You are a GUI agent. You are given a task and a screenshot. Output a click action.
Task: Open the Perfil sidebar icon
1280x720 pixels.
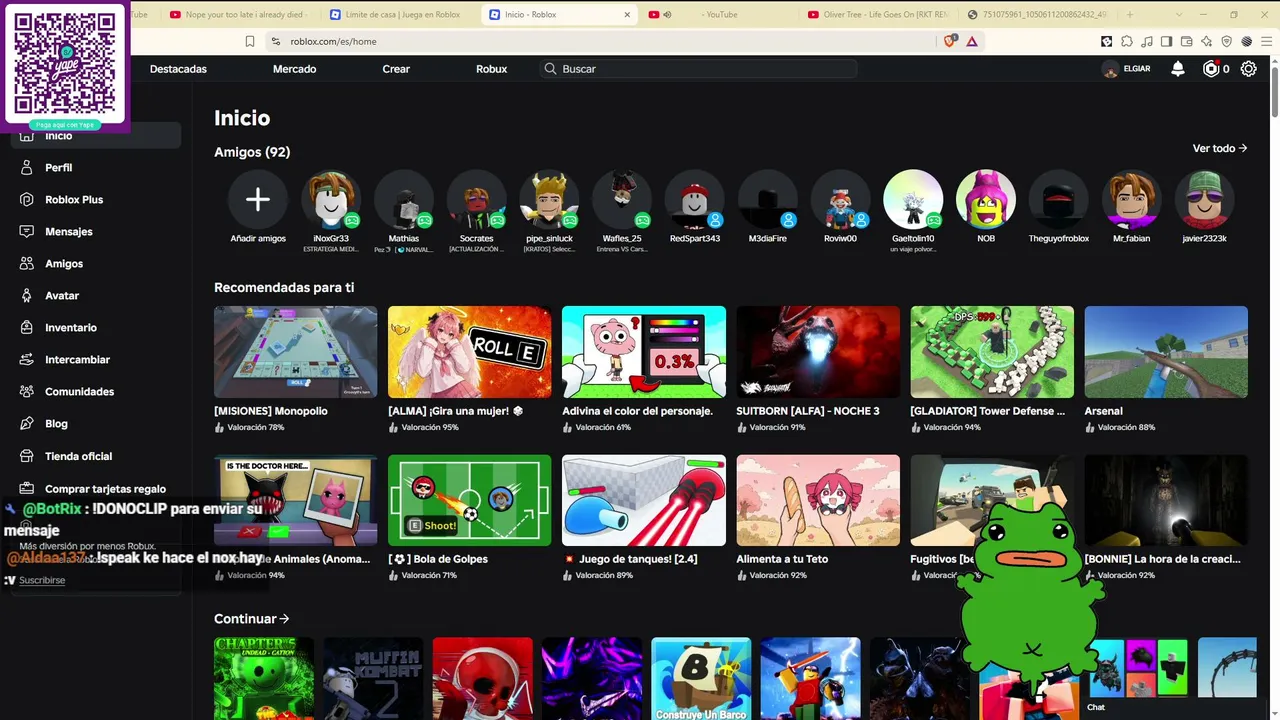click(x=27, y=167)
